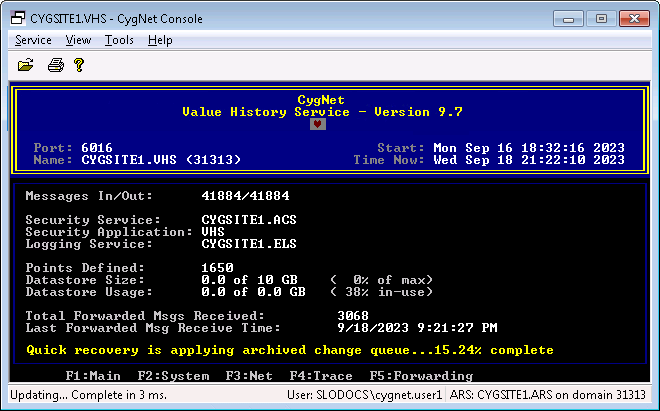Click the Port value 6016
Image resolution: width=660 pixels, height=411 pixels.
pyautogui.click(x=97, y=148)
